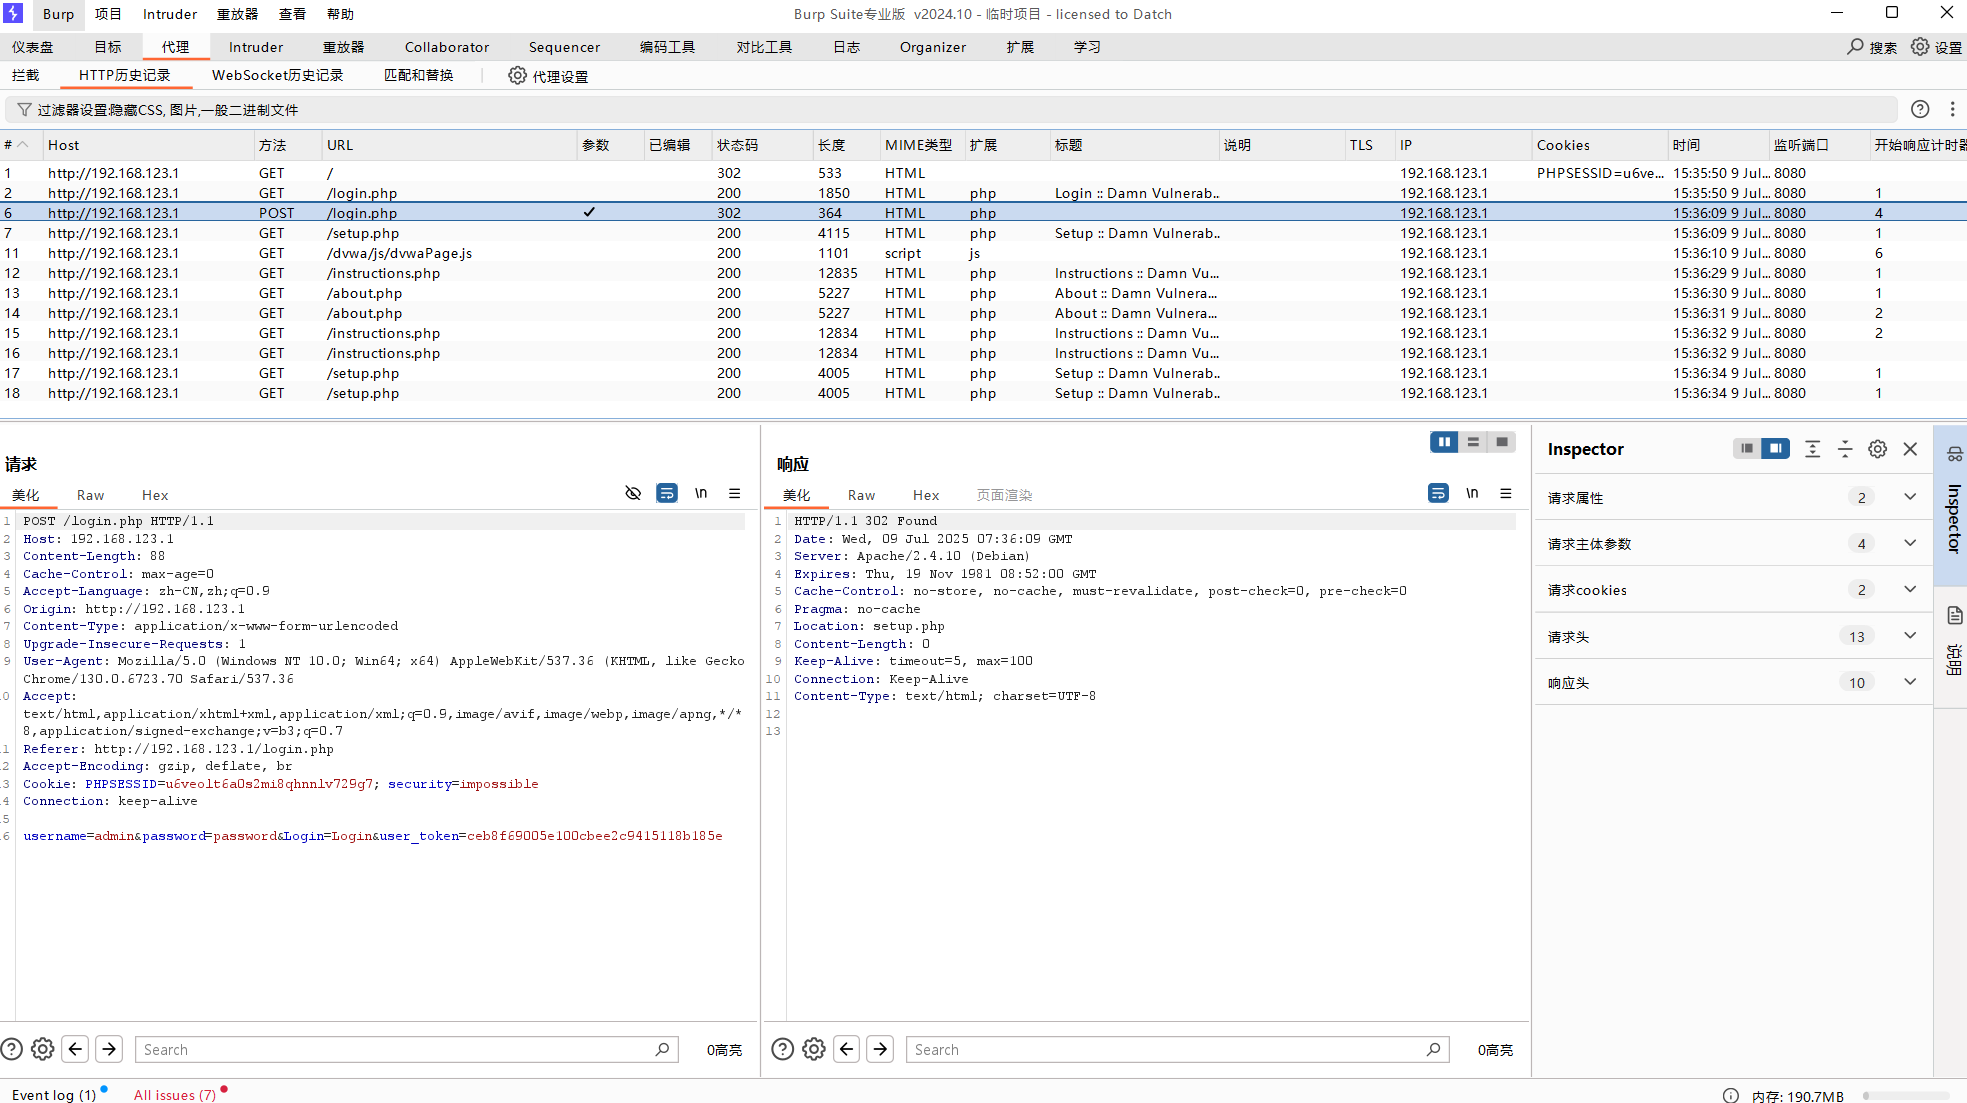This screenshot has height=1103, width=1967.
Task: Select side-by-side layout toggle
Action: point(1443,442)
